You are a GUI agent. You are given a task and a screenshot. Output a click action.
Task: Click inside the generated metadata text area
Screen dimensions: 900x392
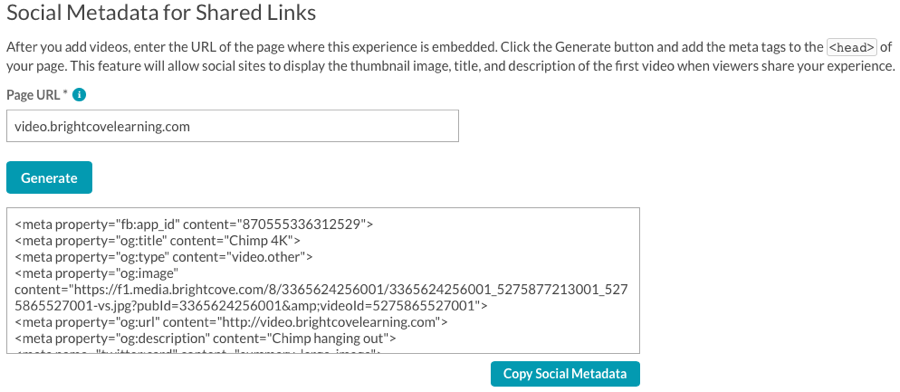(323, 281)
